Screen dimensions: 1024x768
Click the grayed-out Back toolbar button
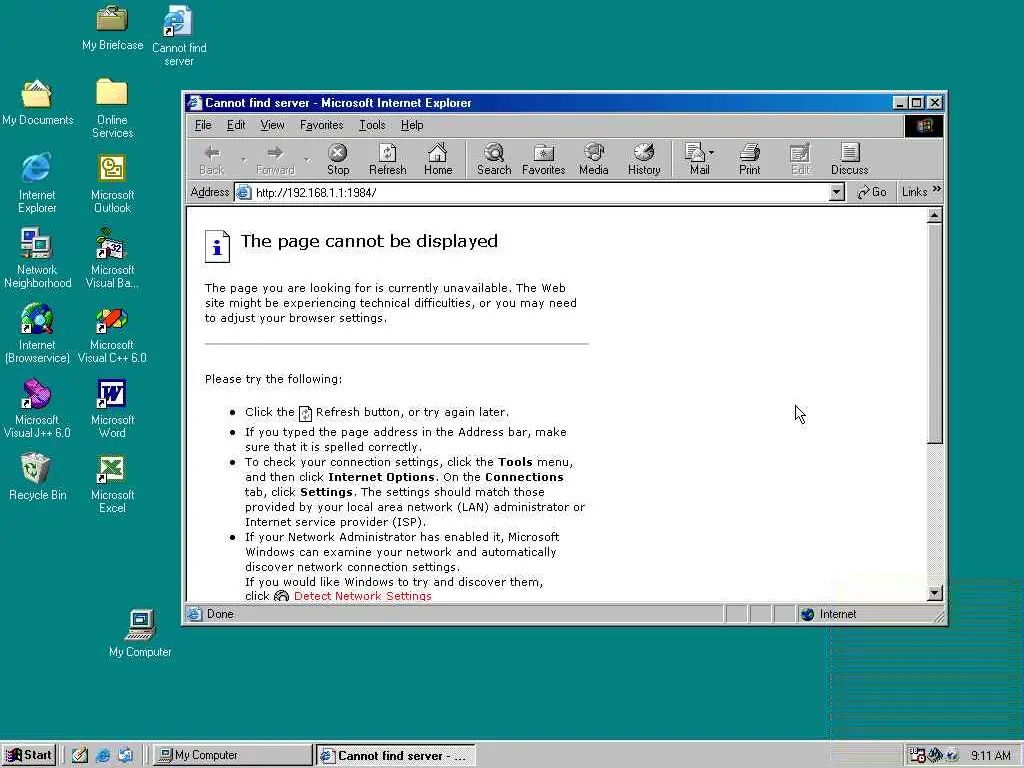tap(212, 159)
